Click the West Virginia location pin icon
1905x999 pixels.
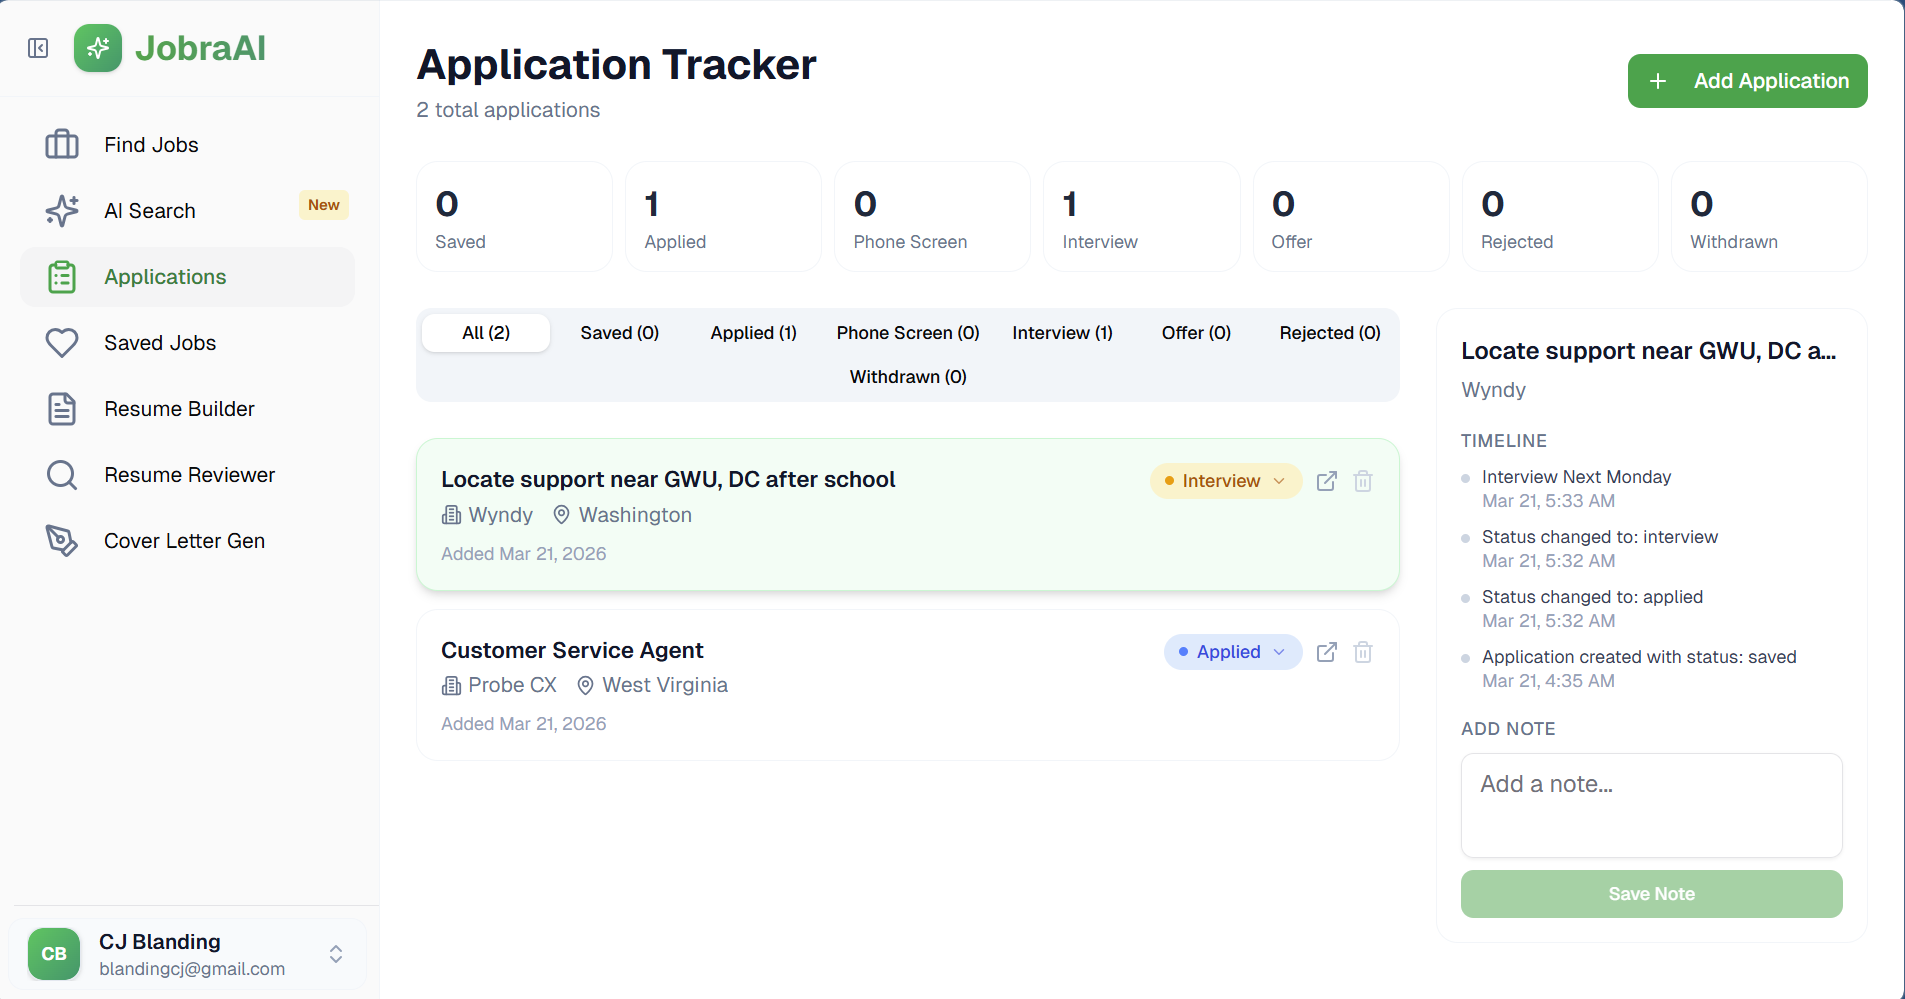(x=586, y=685)
